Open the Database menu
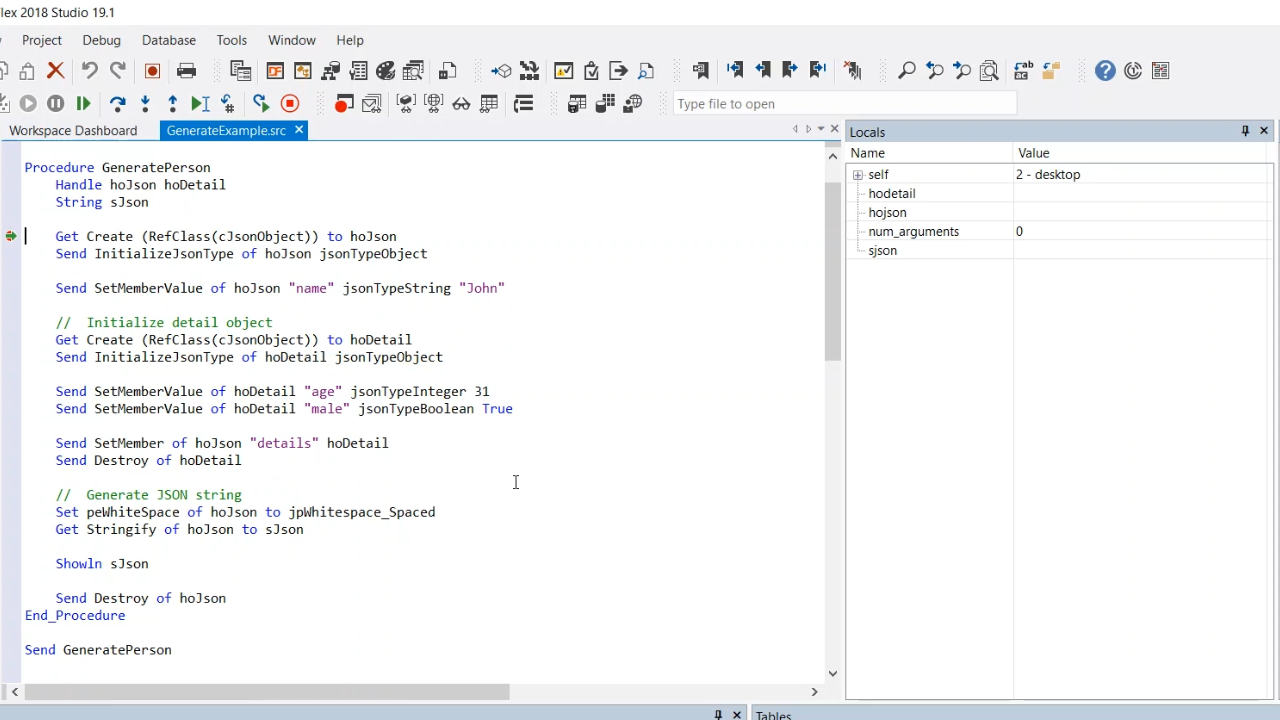The height and width of the screenshot is (720, 1280). [x=168, y=40]
